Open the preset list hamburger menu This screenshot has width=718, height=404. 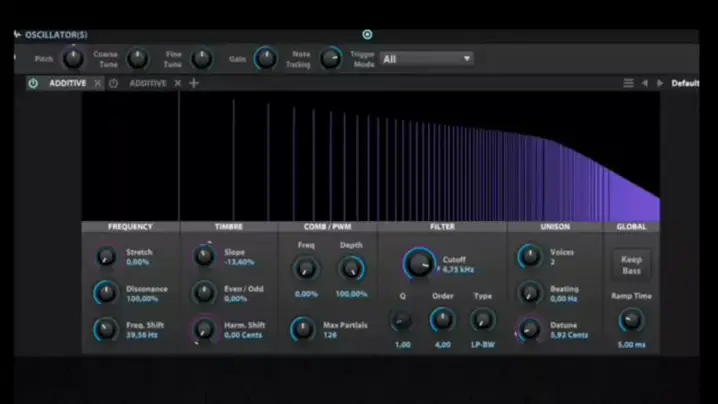coord(628,83)
